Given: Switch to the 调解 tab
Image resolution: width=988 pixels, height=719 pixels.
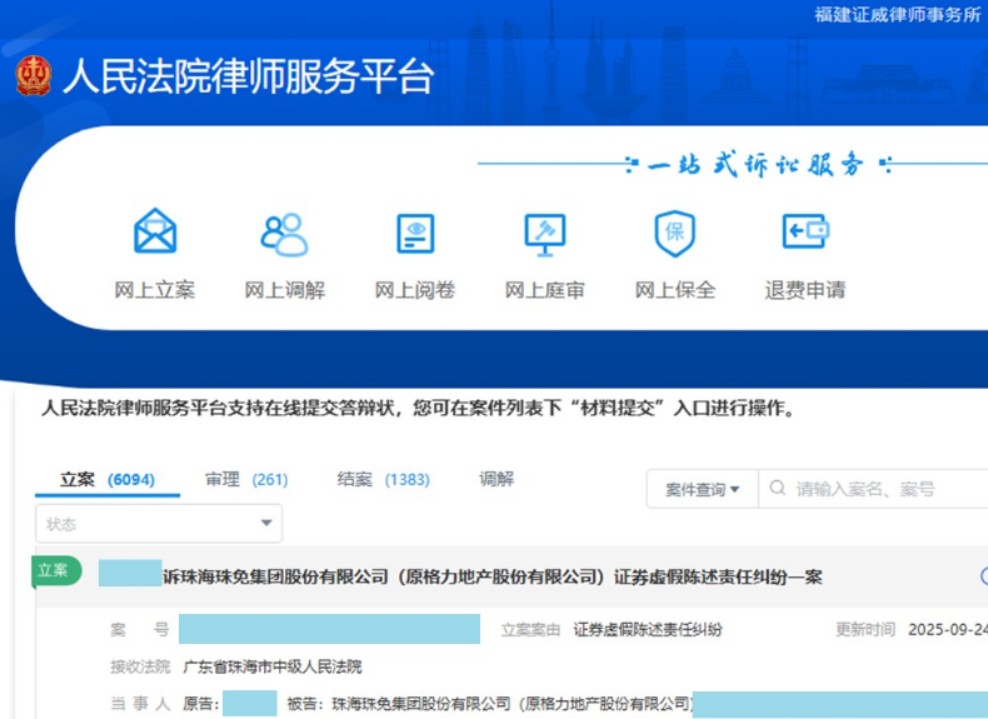Looking at the screenshot, I should pyautogui.click(x=497, y=479).
